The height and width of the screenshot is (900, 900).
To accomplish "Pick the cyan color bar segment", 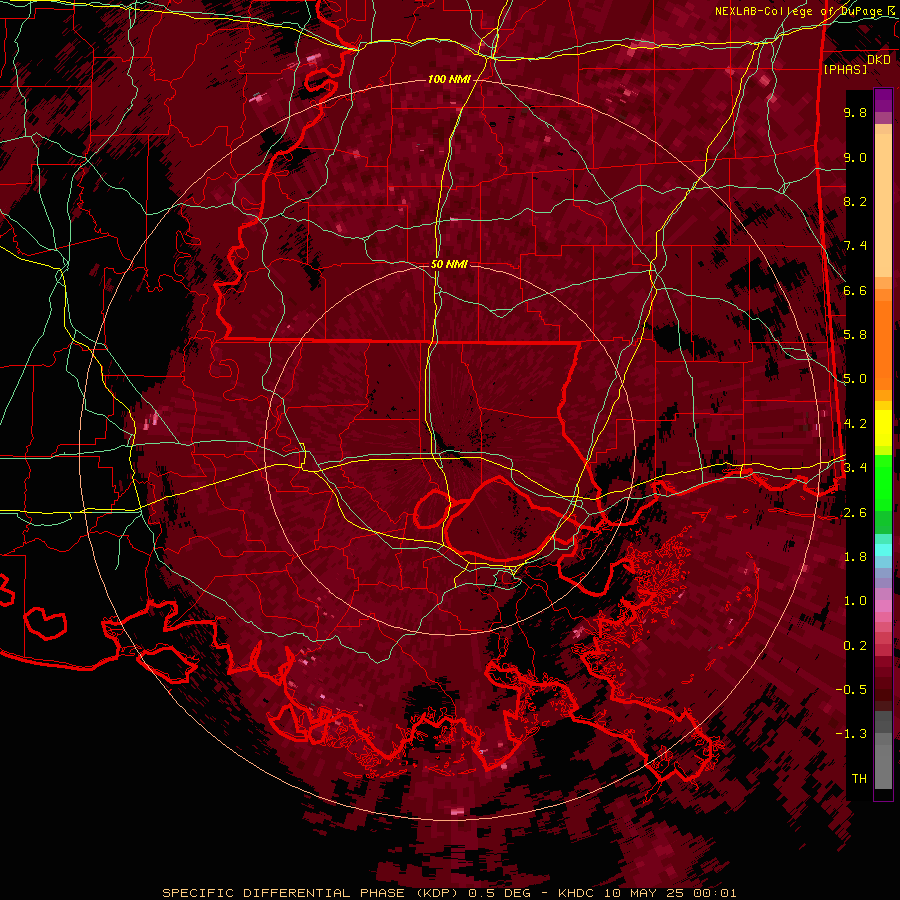I will pos(883,550).
